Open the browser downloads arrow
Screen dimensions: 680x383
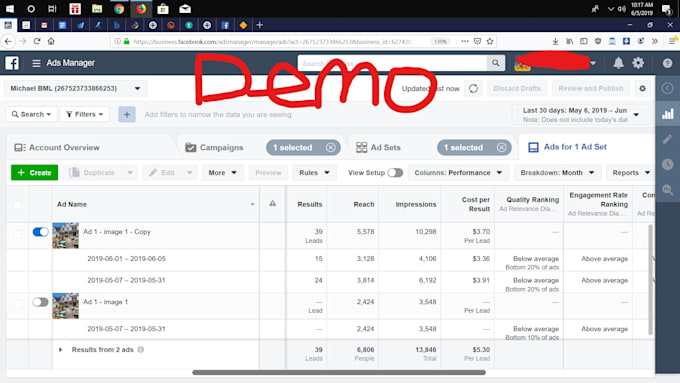555,41
